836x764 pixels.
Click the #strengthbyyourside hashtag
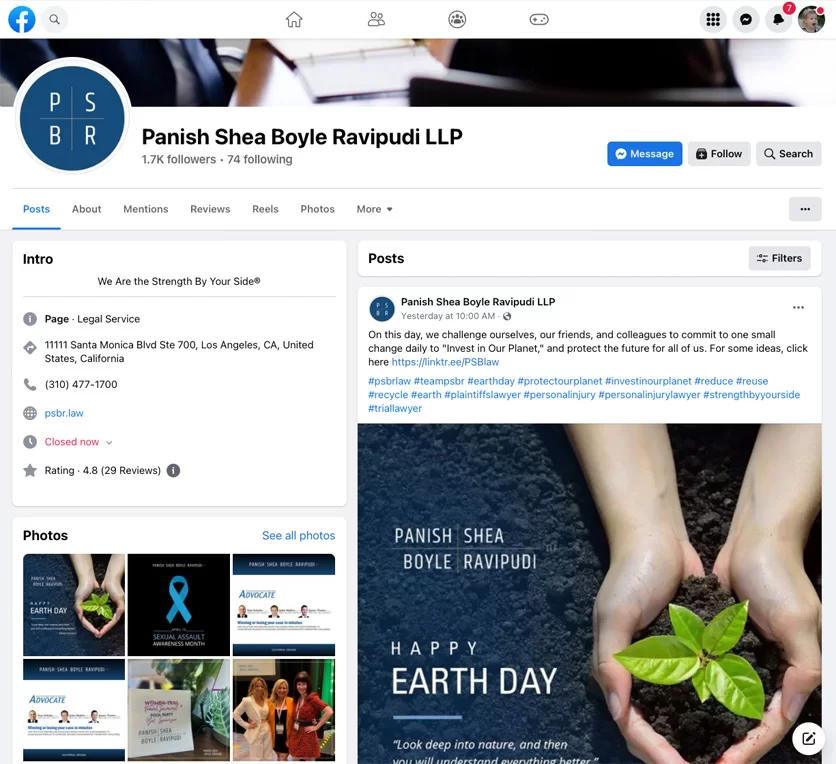[x=751, y=395]
